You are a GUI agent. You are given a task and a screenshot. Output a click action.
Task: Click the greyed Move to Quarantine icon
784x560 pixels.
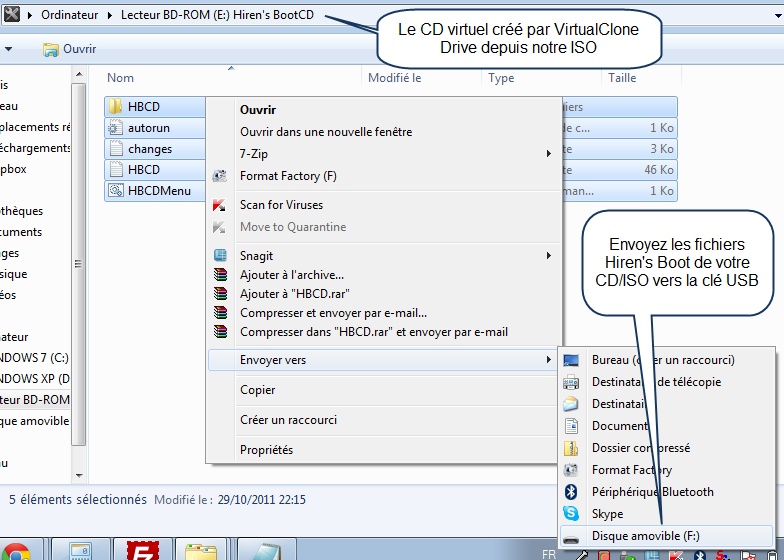220,227
